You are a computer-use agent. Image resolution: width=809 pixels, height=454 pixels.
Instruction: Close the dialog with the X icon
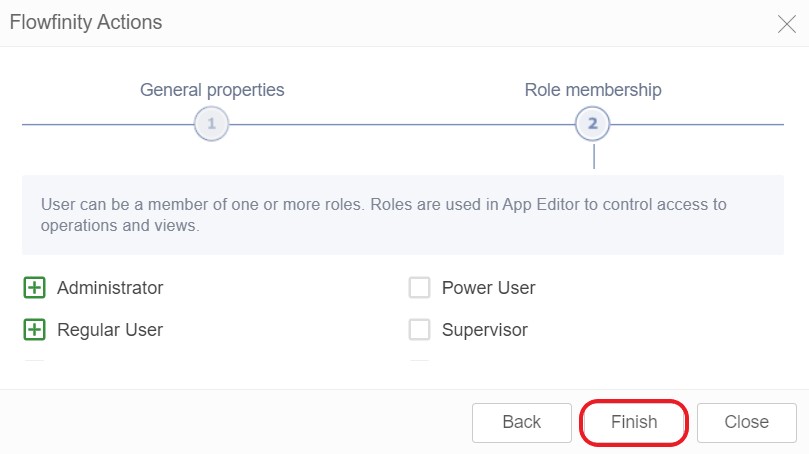pyautogui.click(x=787, y=24)
